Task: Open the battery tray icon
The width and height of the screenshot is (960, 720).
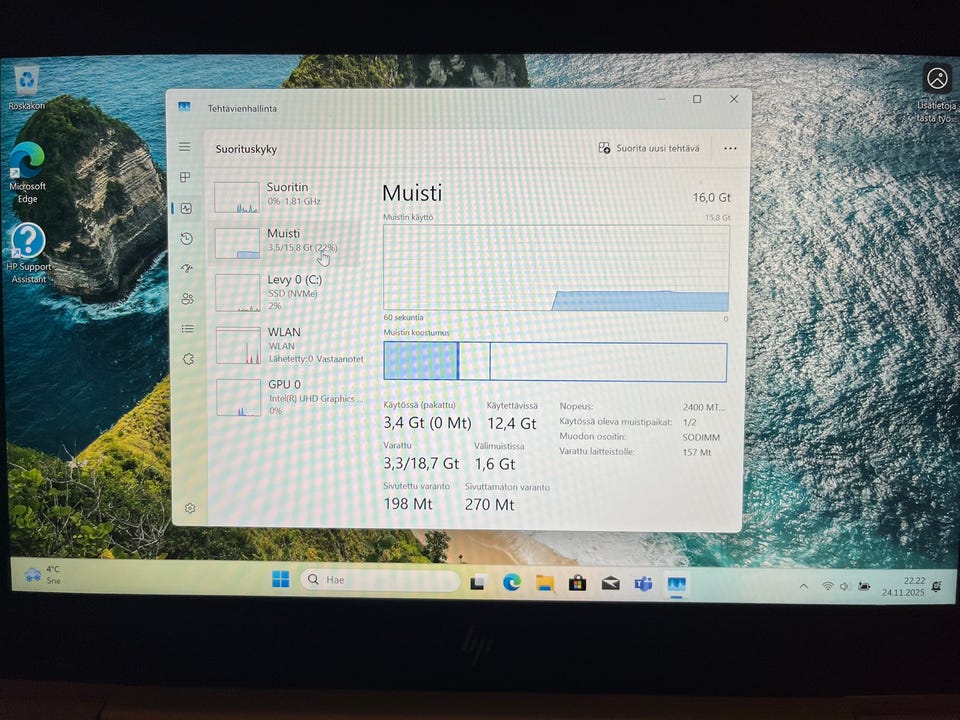Action: (864, 587)
